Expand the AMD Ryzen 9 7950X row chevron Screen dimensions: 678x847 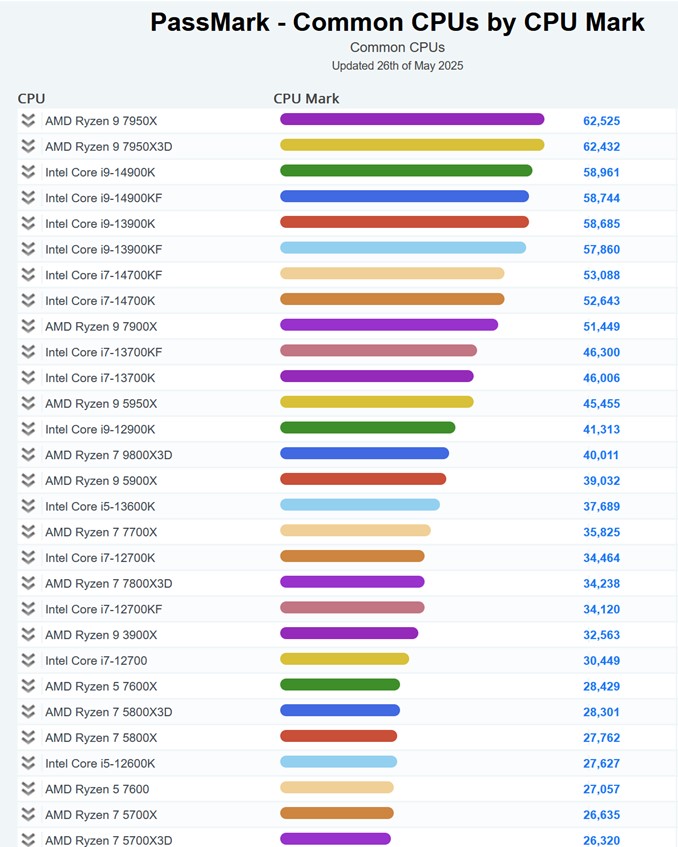[28, 120]
